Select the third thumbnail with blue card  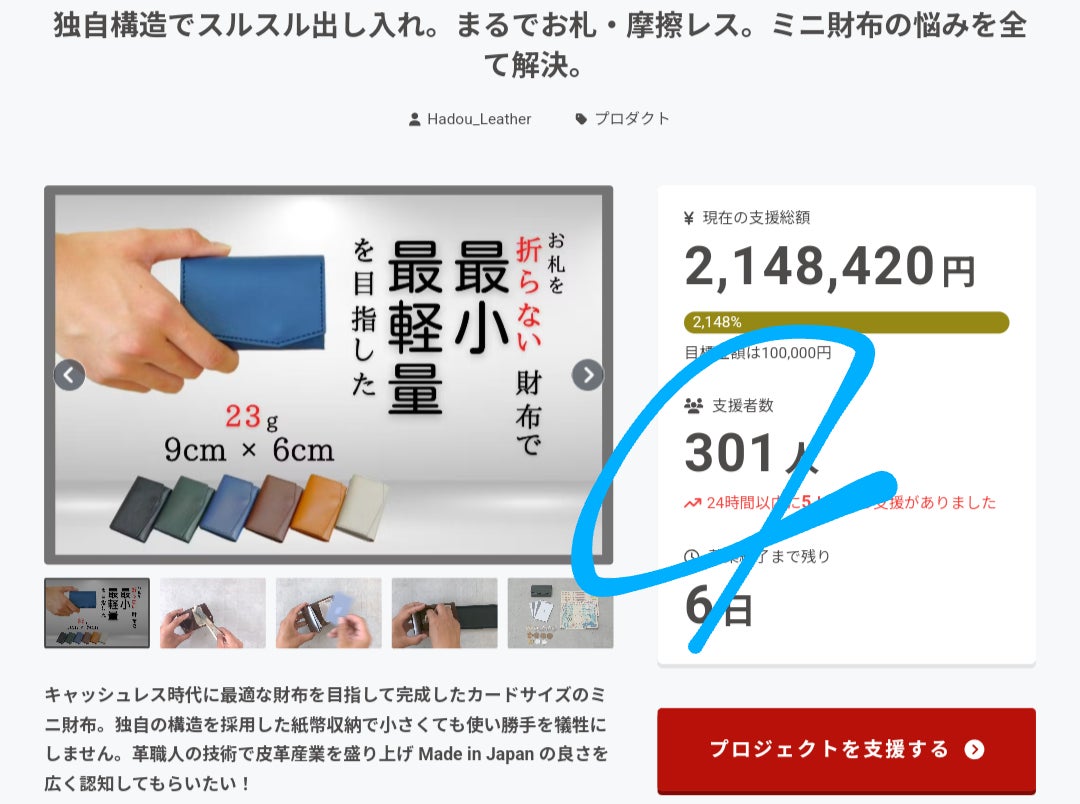329,613
